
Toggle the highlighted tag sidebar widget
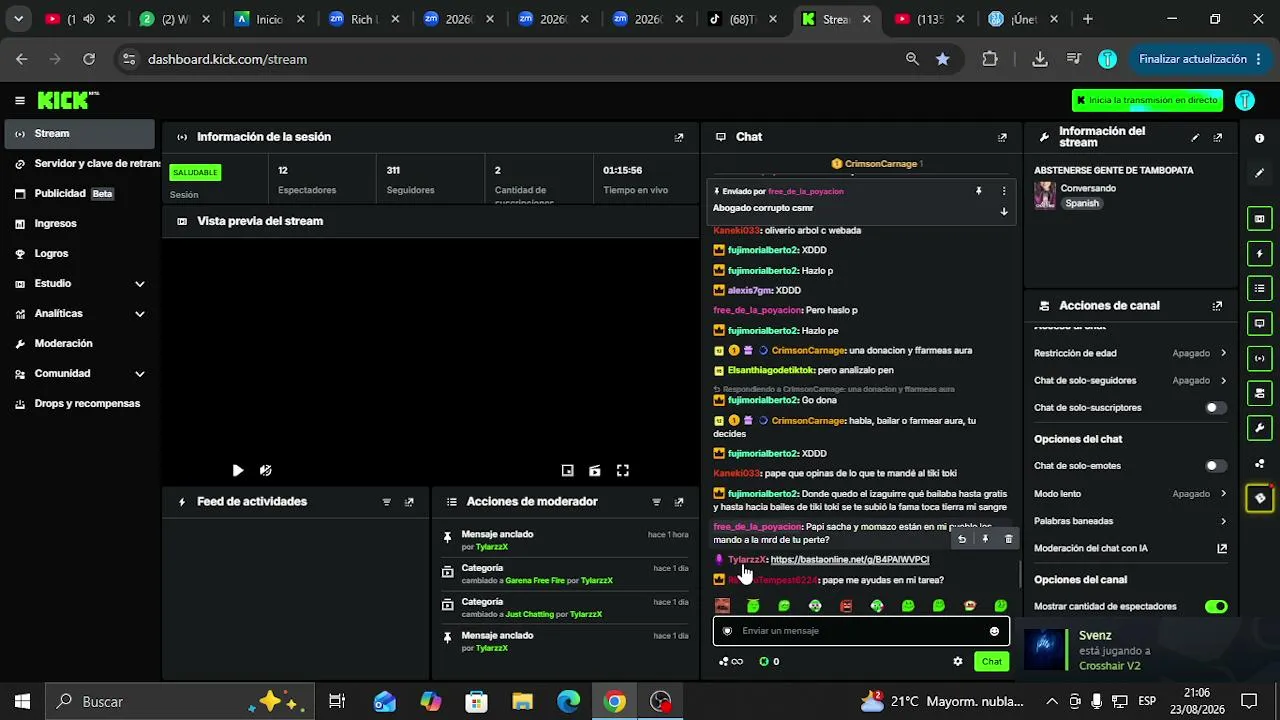pyautogui.click(x=1259, y=498)
